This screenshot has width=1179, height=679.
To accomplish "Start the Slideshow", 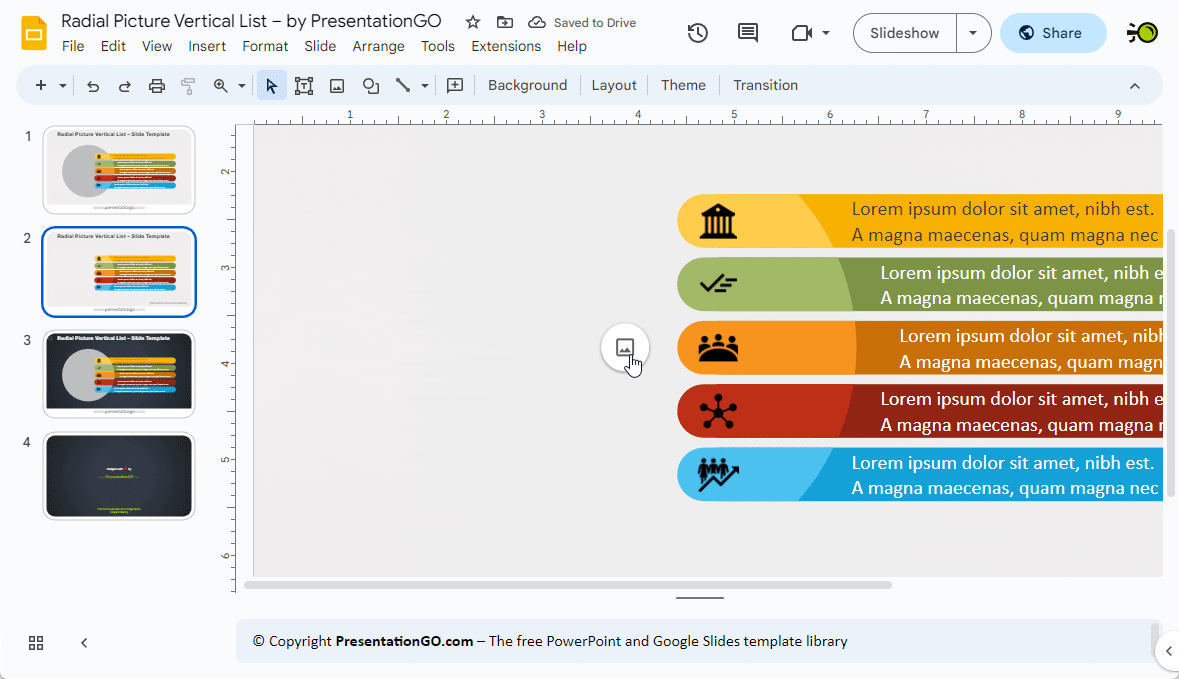I will 905,33.
